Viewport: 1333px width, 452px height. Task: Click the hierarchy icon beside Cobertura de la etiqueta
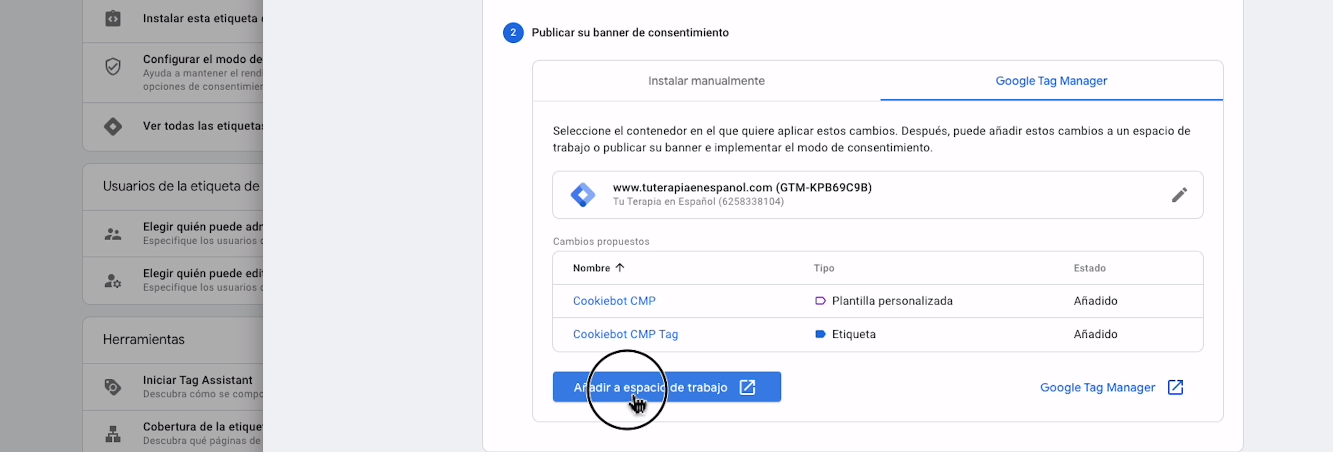[x=113, y=433]
